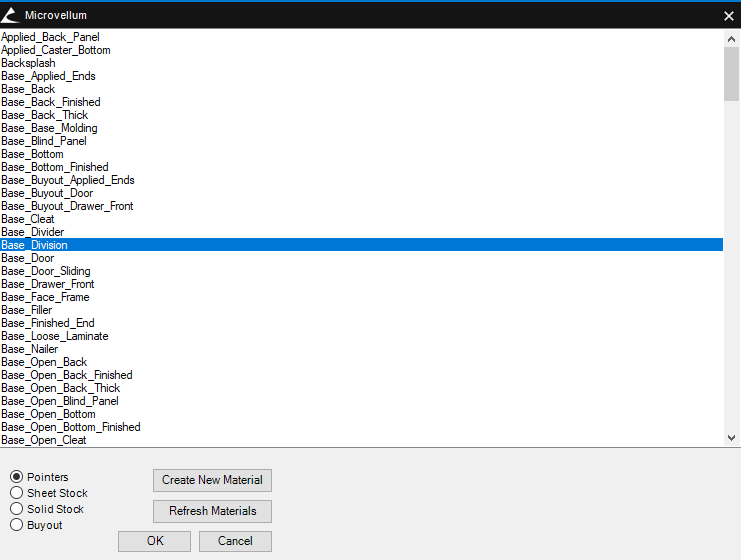Click the Cancel button
This screenshot has width=741, height=560.
(235, 541)
